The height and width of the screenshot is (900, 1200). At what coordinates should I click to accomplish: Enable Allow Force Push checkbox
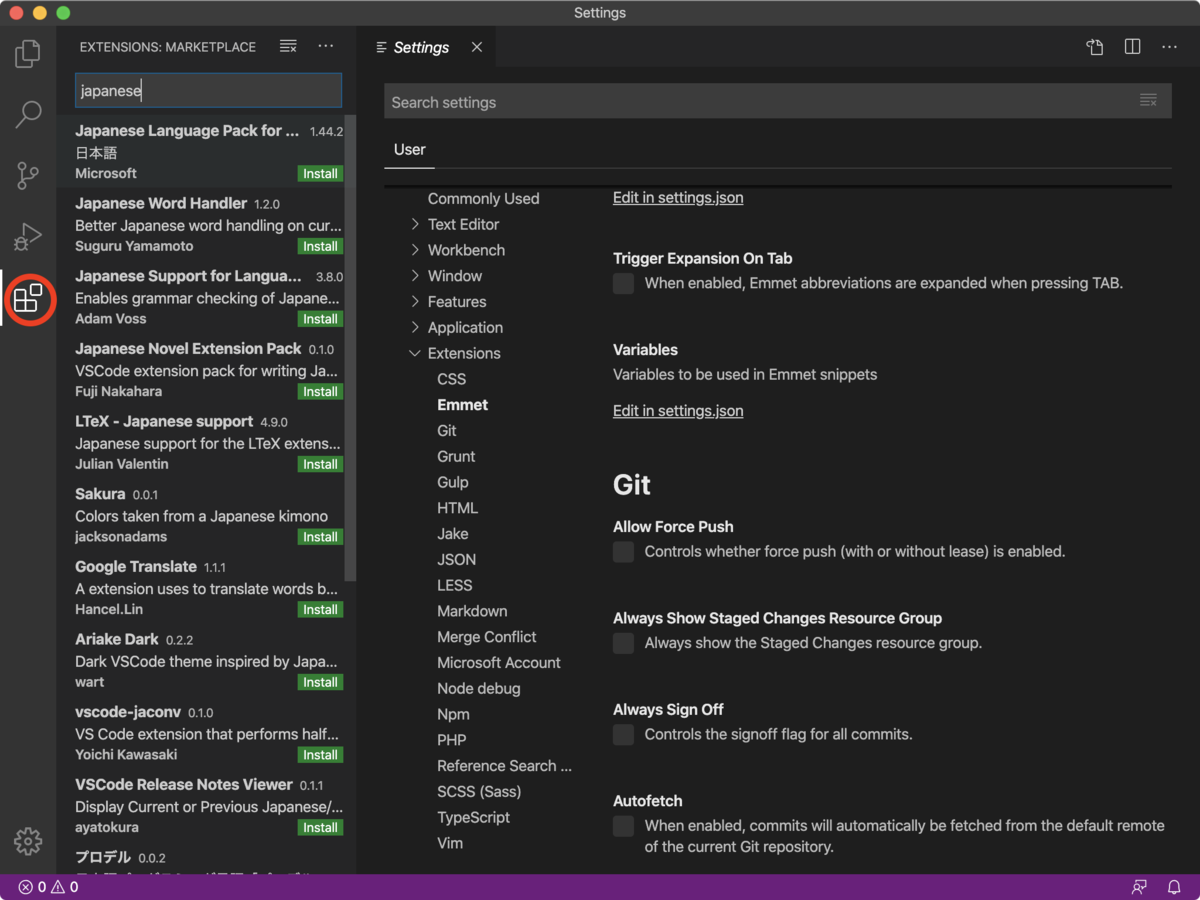(x=623, y=552)
